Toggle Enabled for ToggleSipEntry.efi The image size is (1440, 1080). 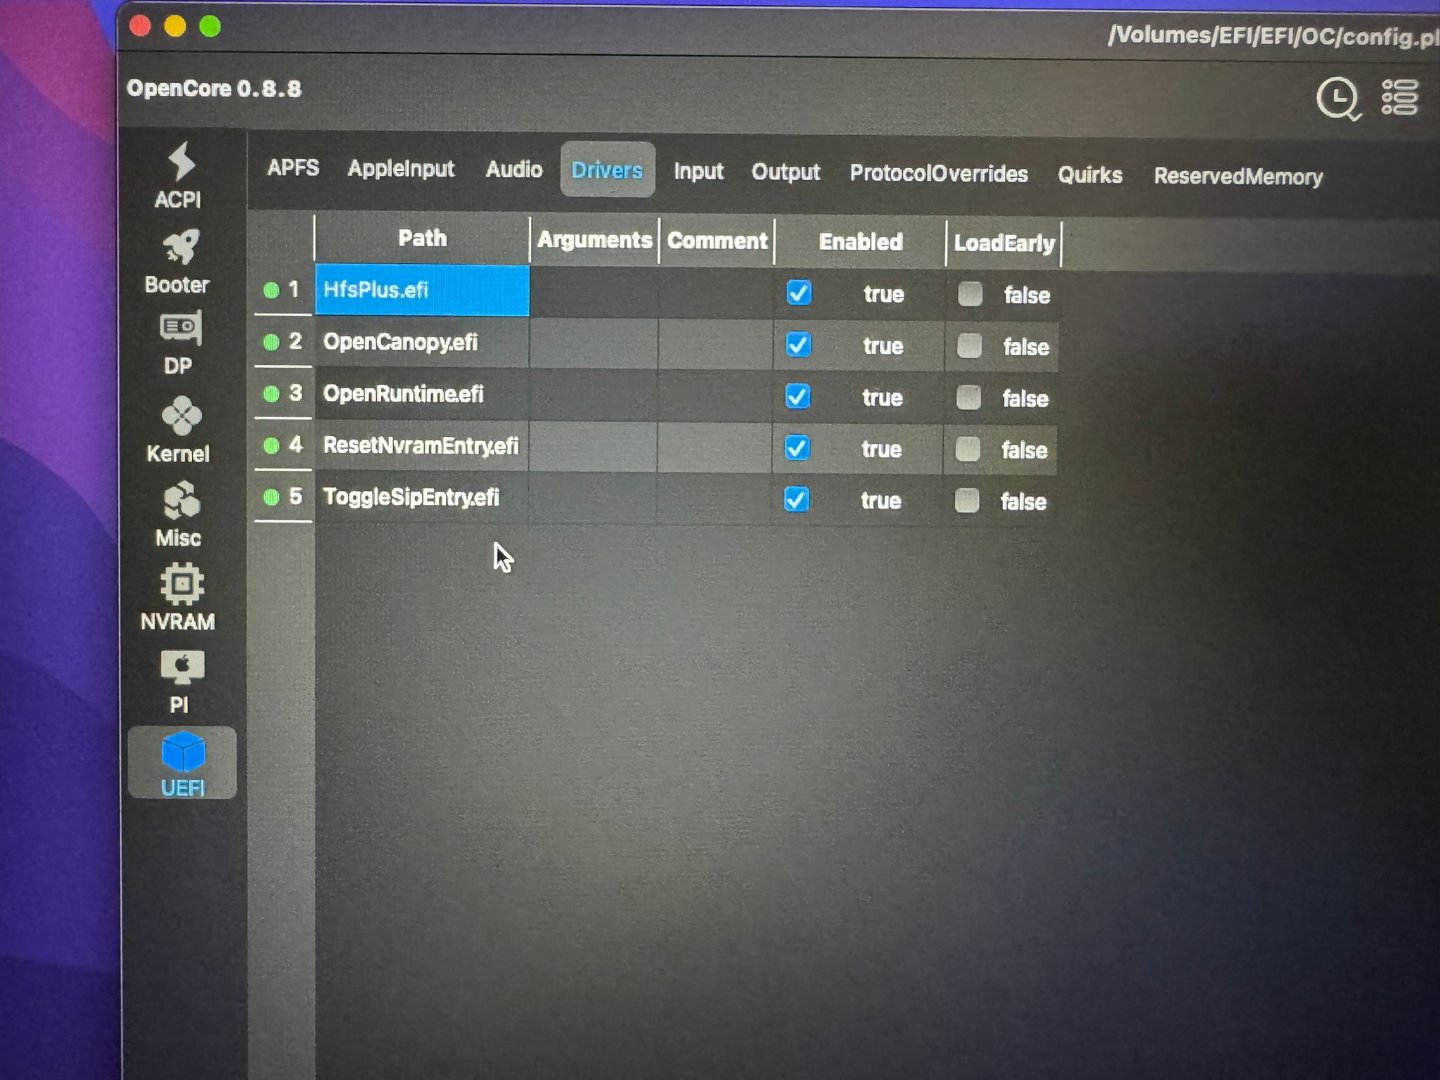tap(796, 499)
